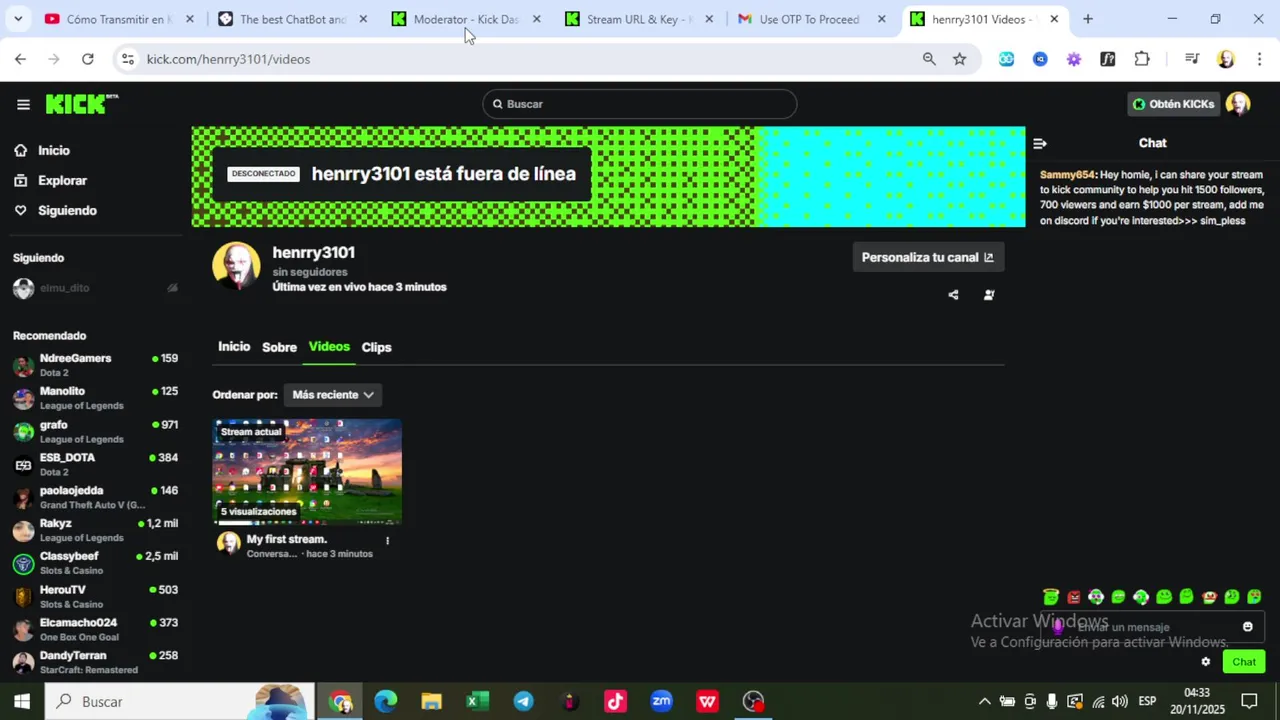Click the share icon under Personaliza tu canal
Image resolution: width=1280 pixels, height=720 pixels.
point(953,295)
